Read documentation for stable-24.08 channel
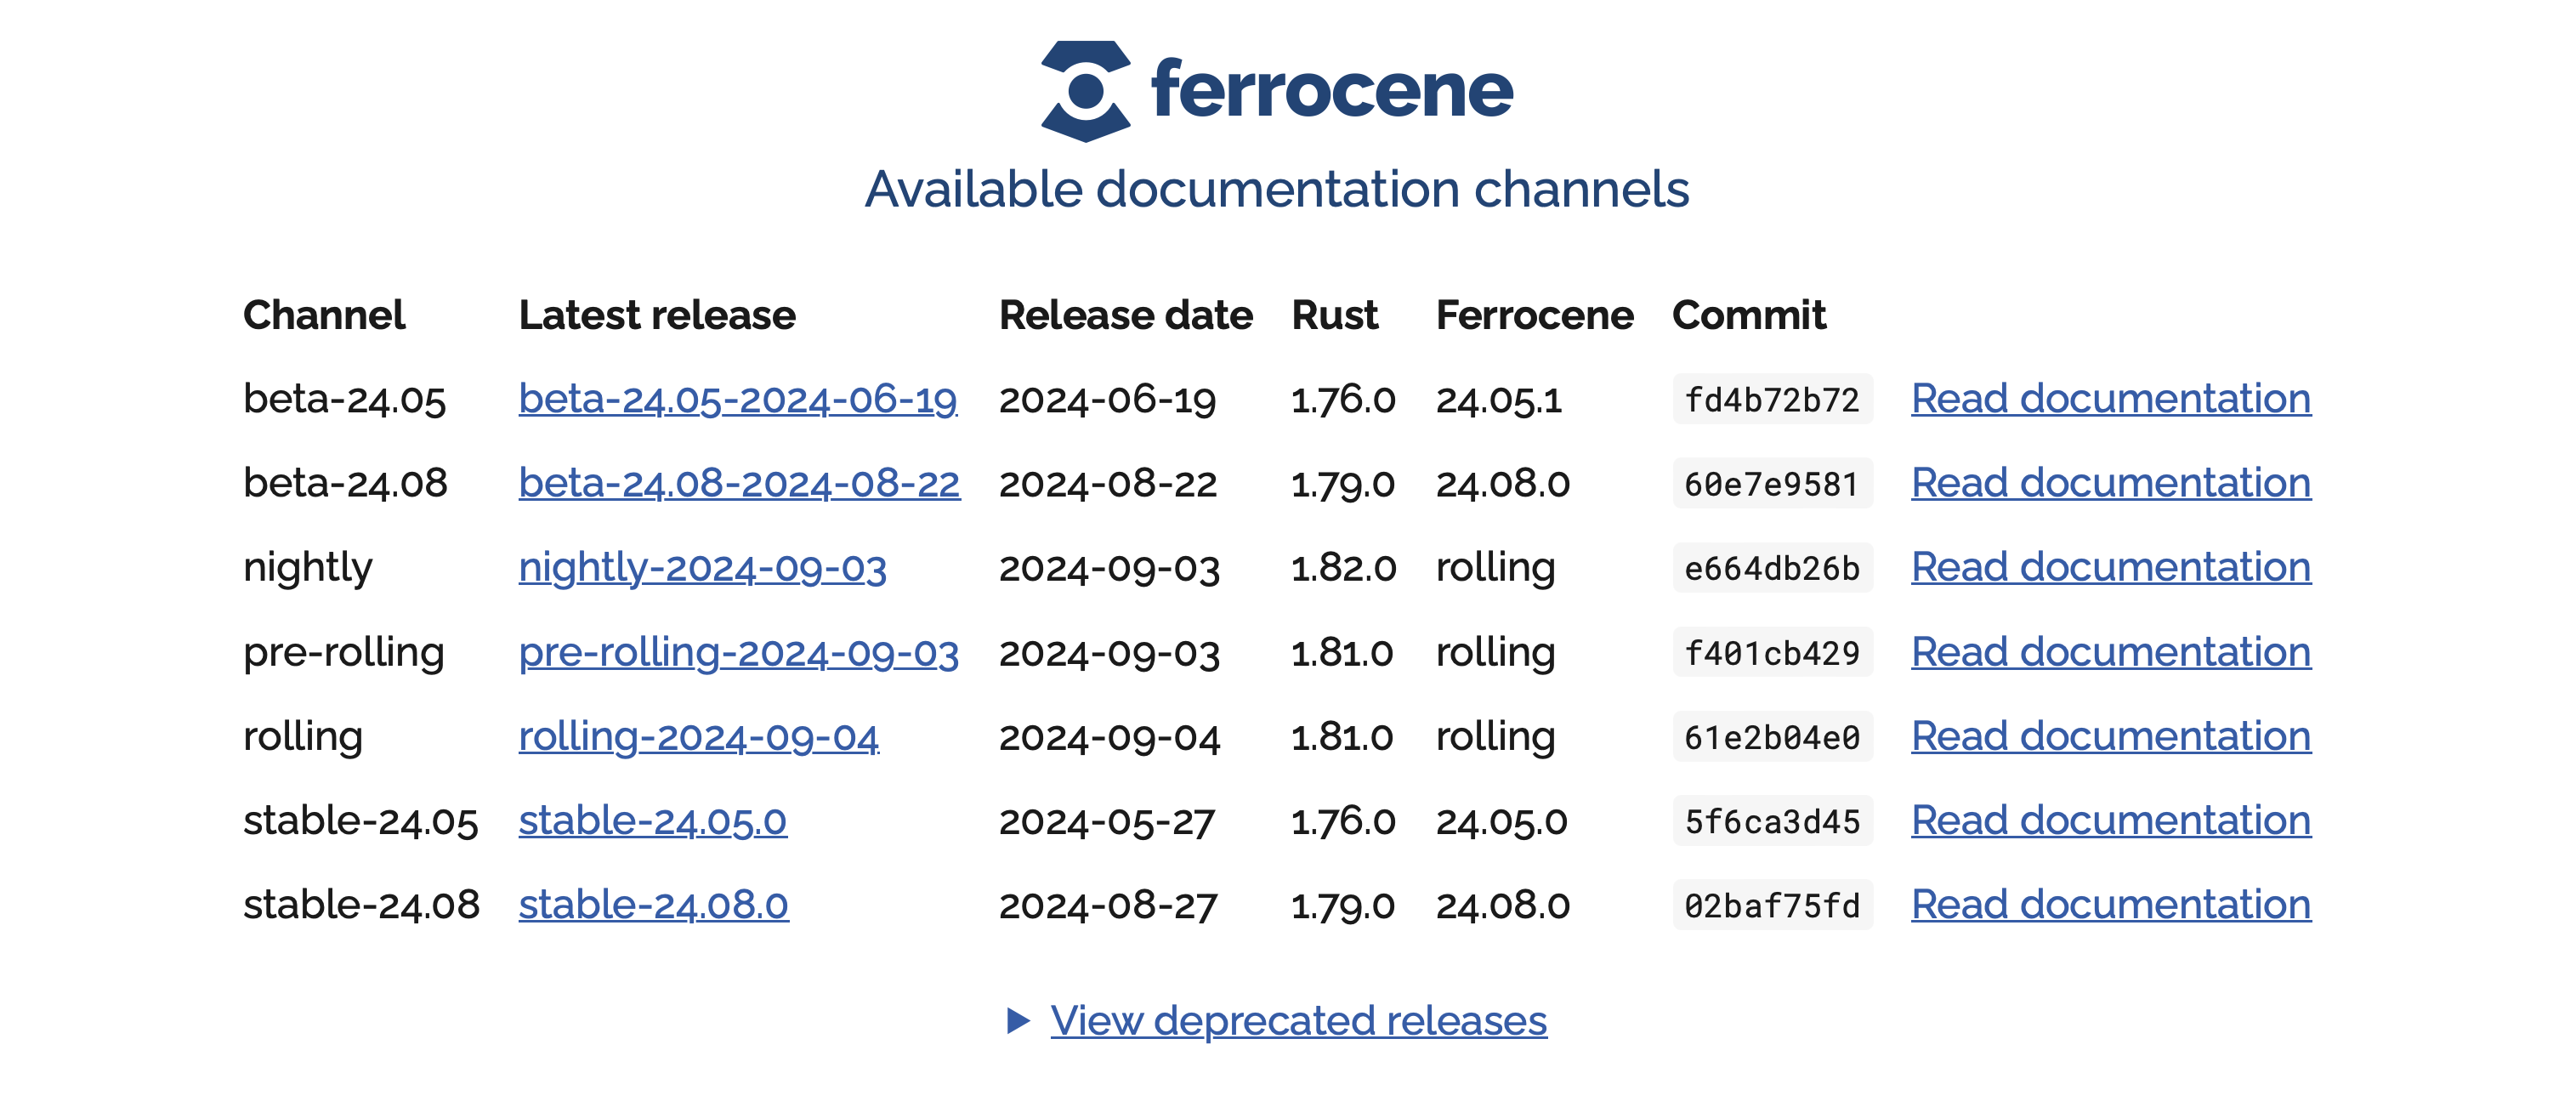Image resolution: width=2576 pixels, height=1107 pixels. pos(2110,905)
